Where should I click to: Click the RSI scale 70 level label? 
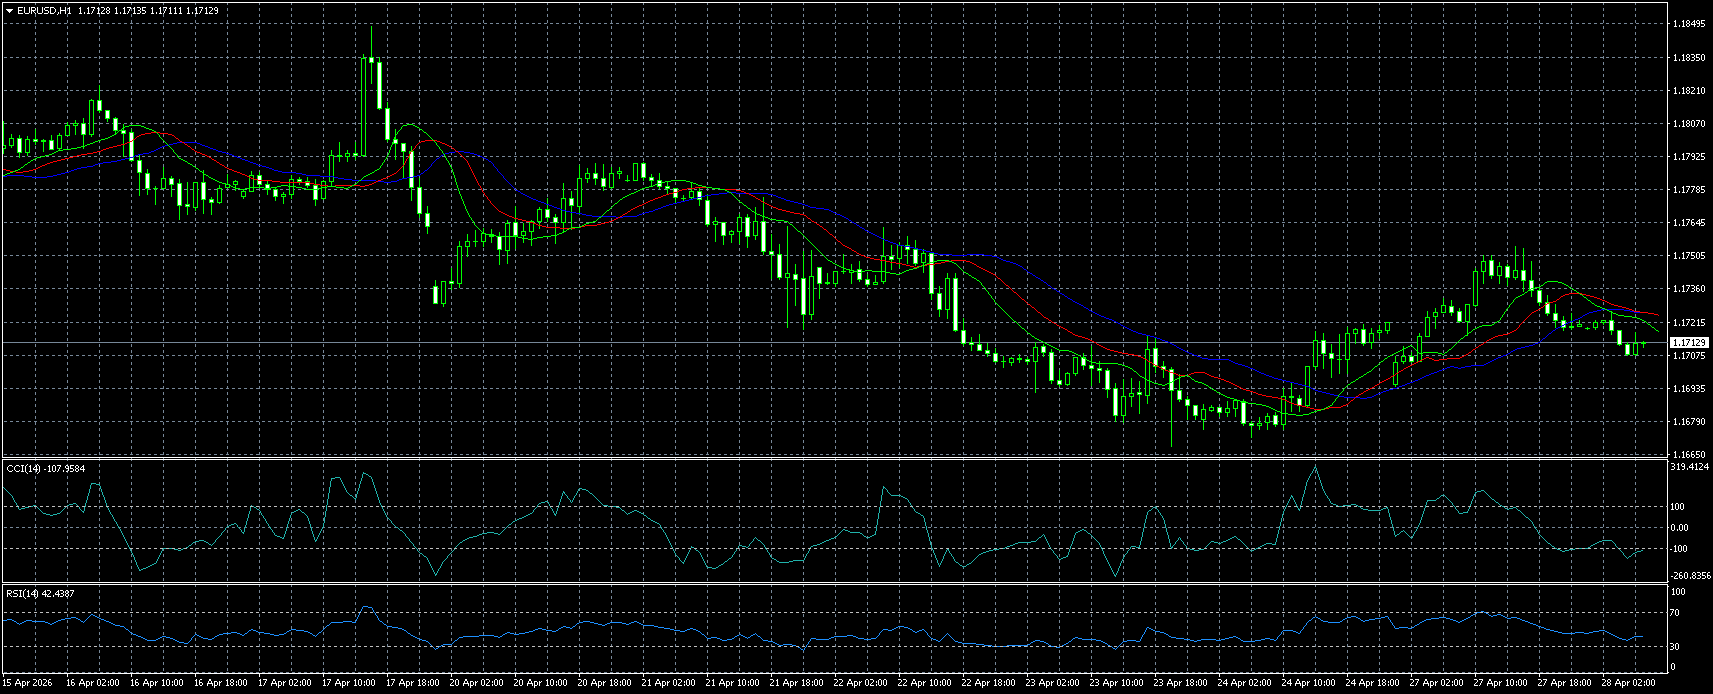(x=1675, y=613)
